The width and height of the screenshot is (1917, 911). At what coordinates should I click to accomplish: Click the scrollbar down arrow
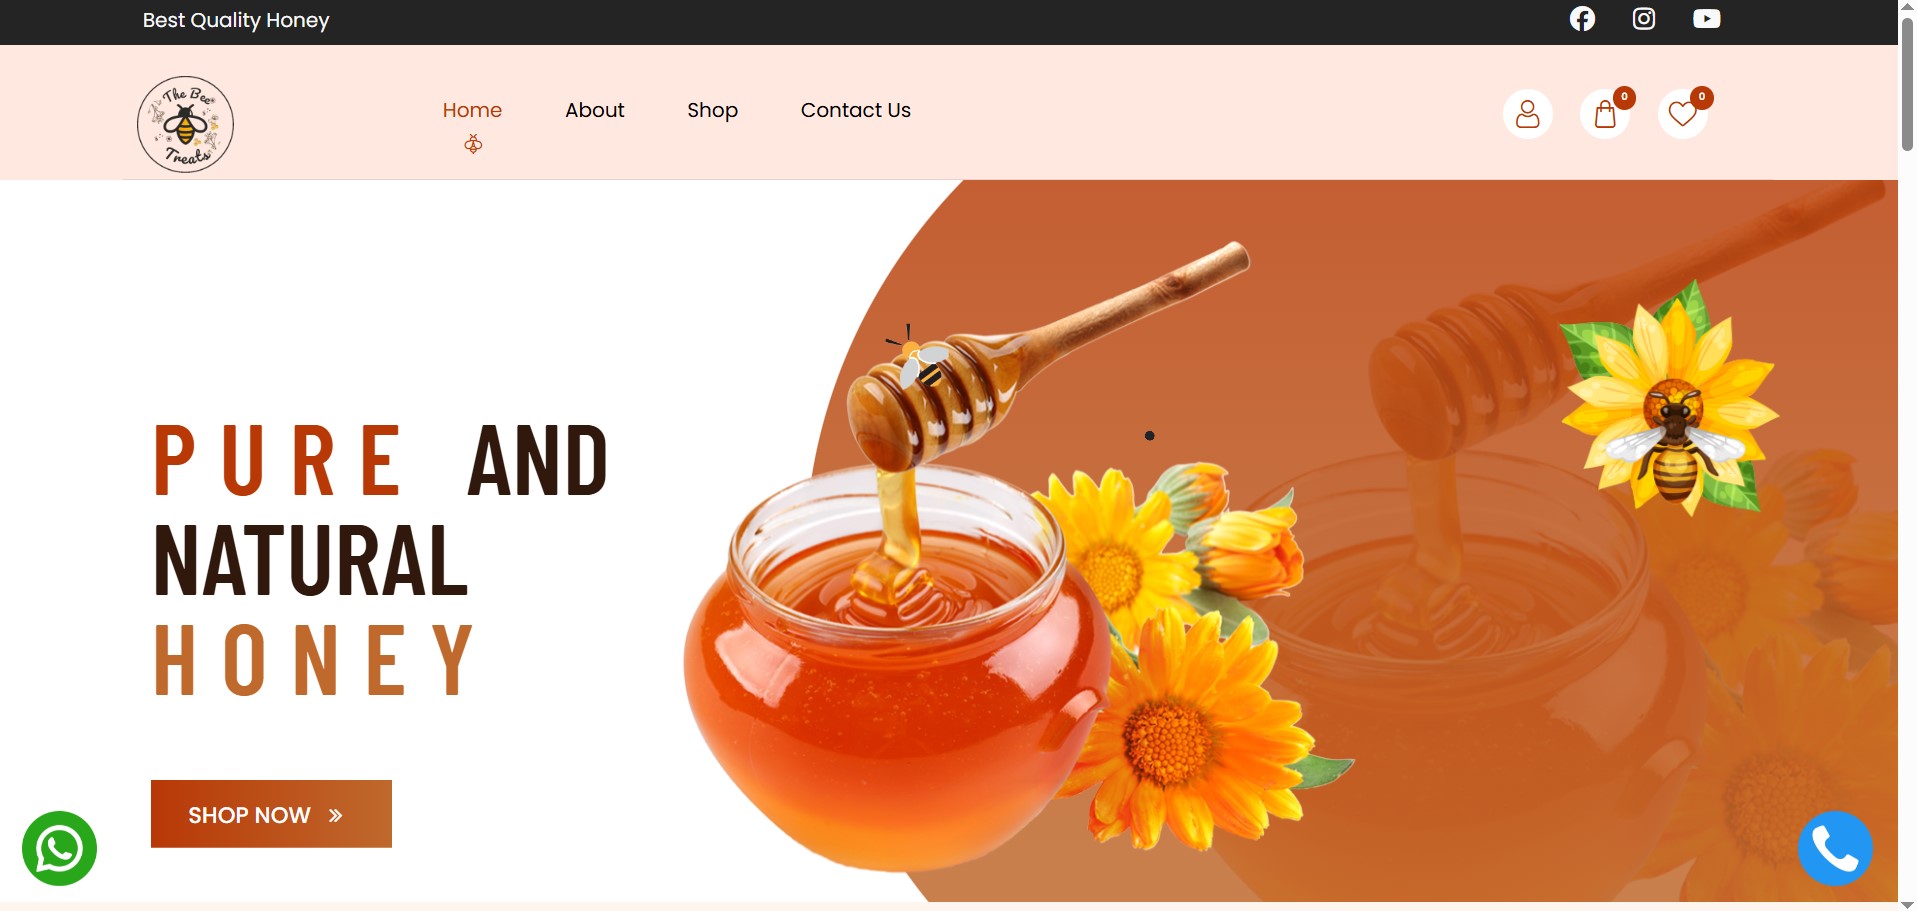pos(1907,904)
